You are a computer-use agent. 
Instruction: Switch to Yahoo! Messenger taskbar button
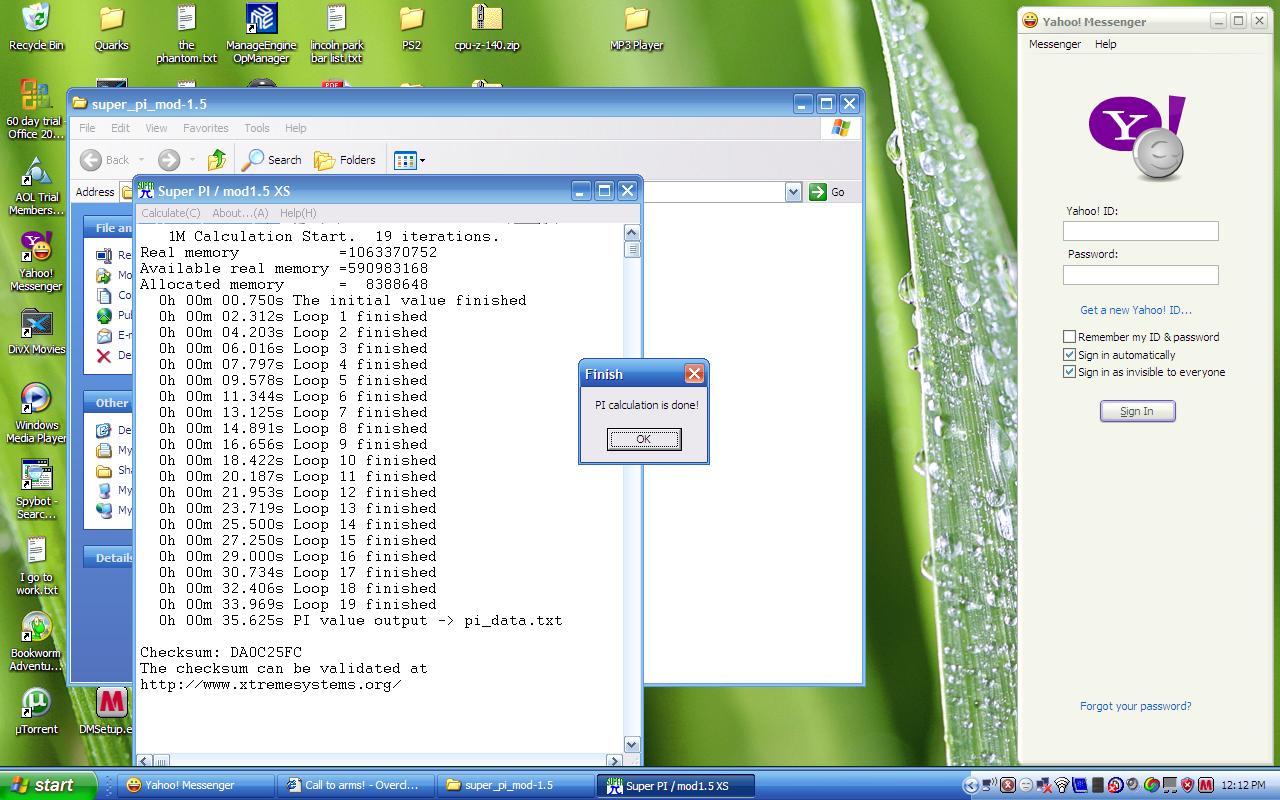click(196, 785)
